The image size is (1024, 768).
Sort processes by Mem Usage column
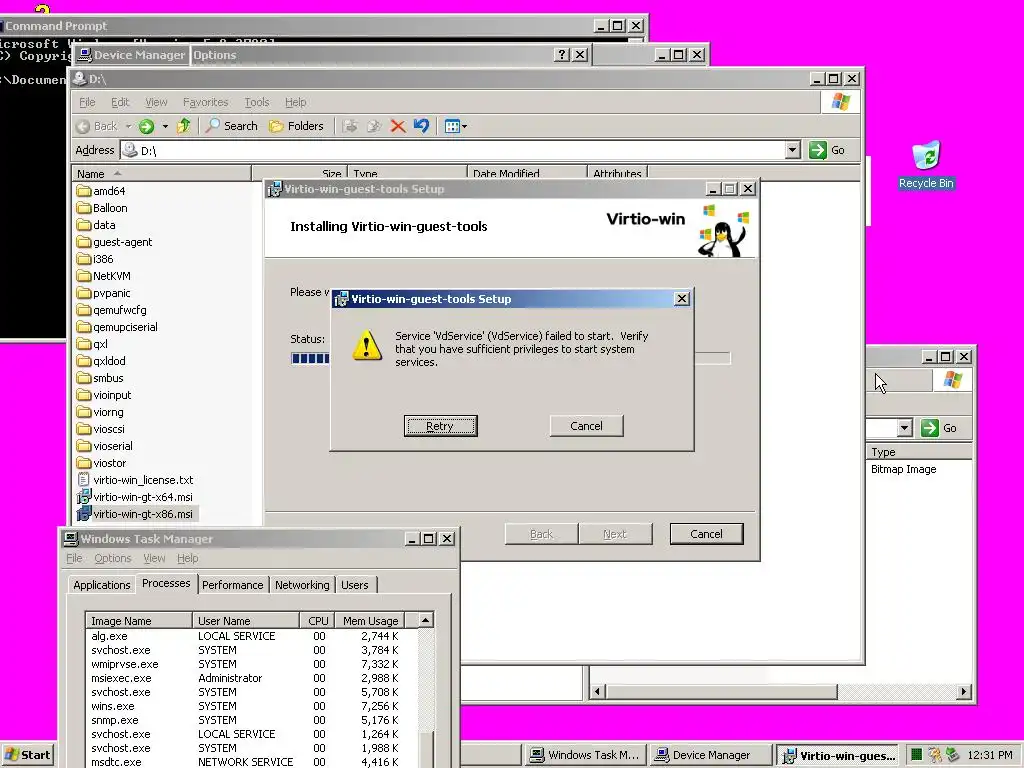click(x=370, y=620)
